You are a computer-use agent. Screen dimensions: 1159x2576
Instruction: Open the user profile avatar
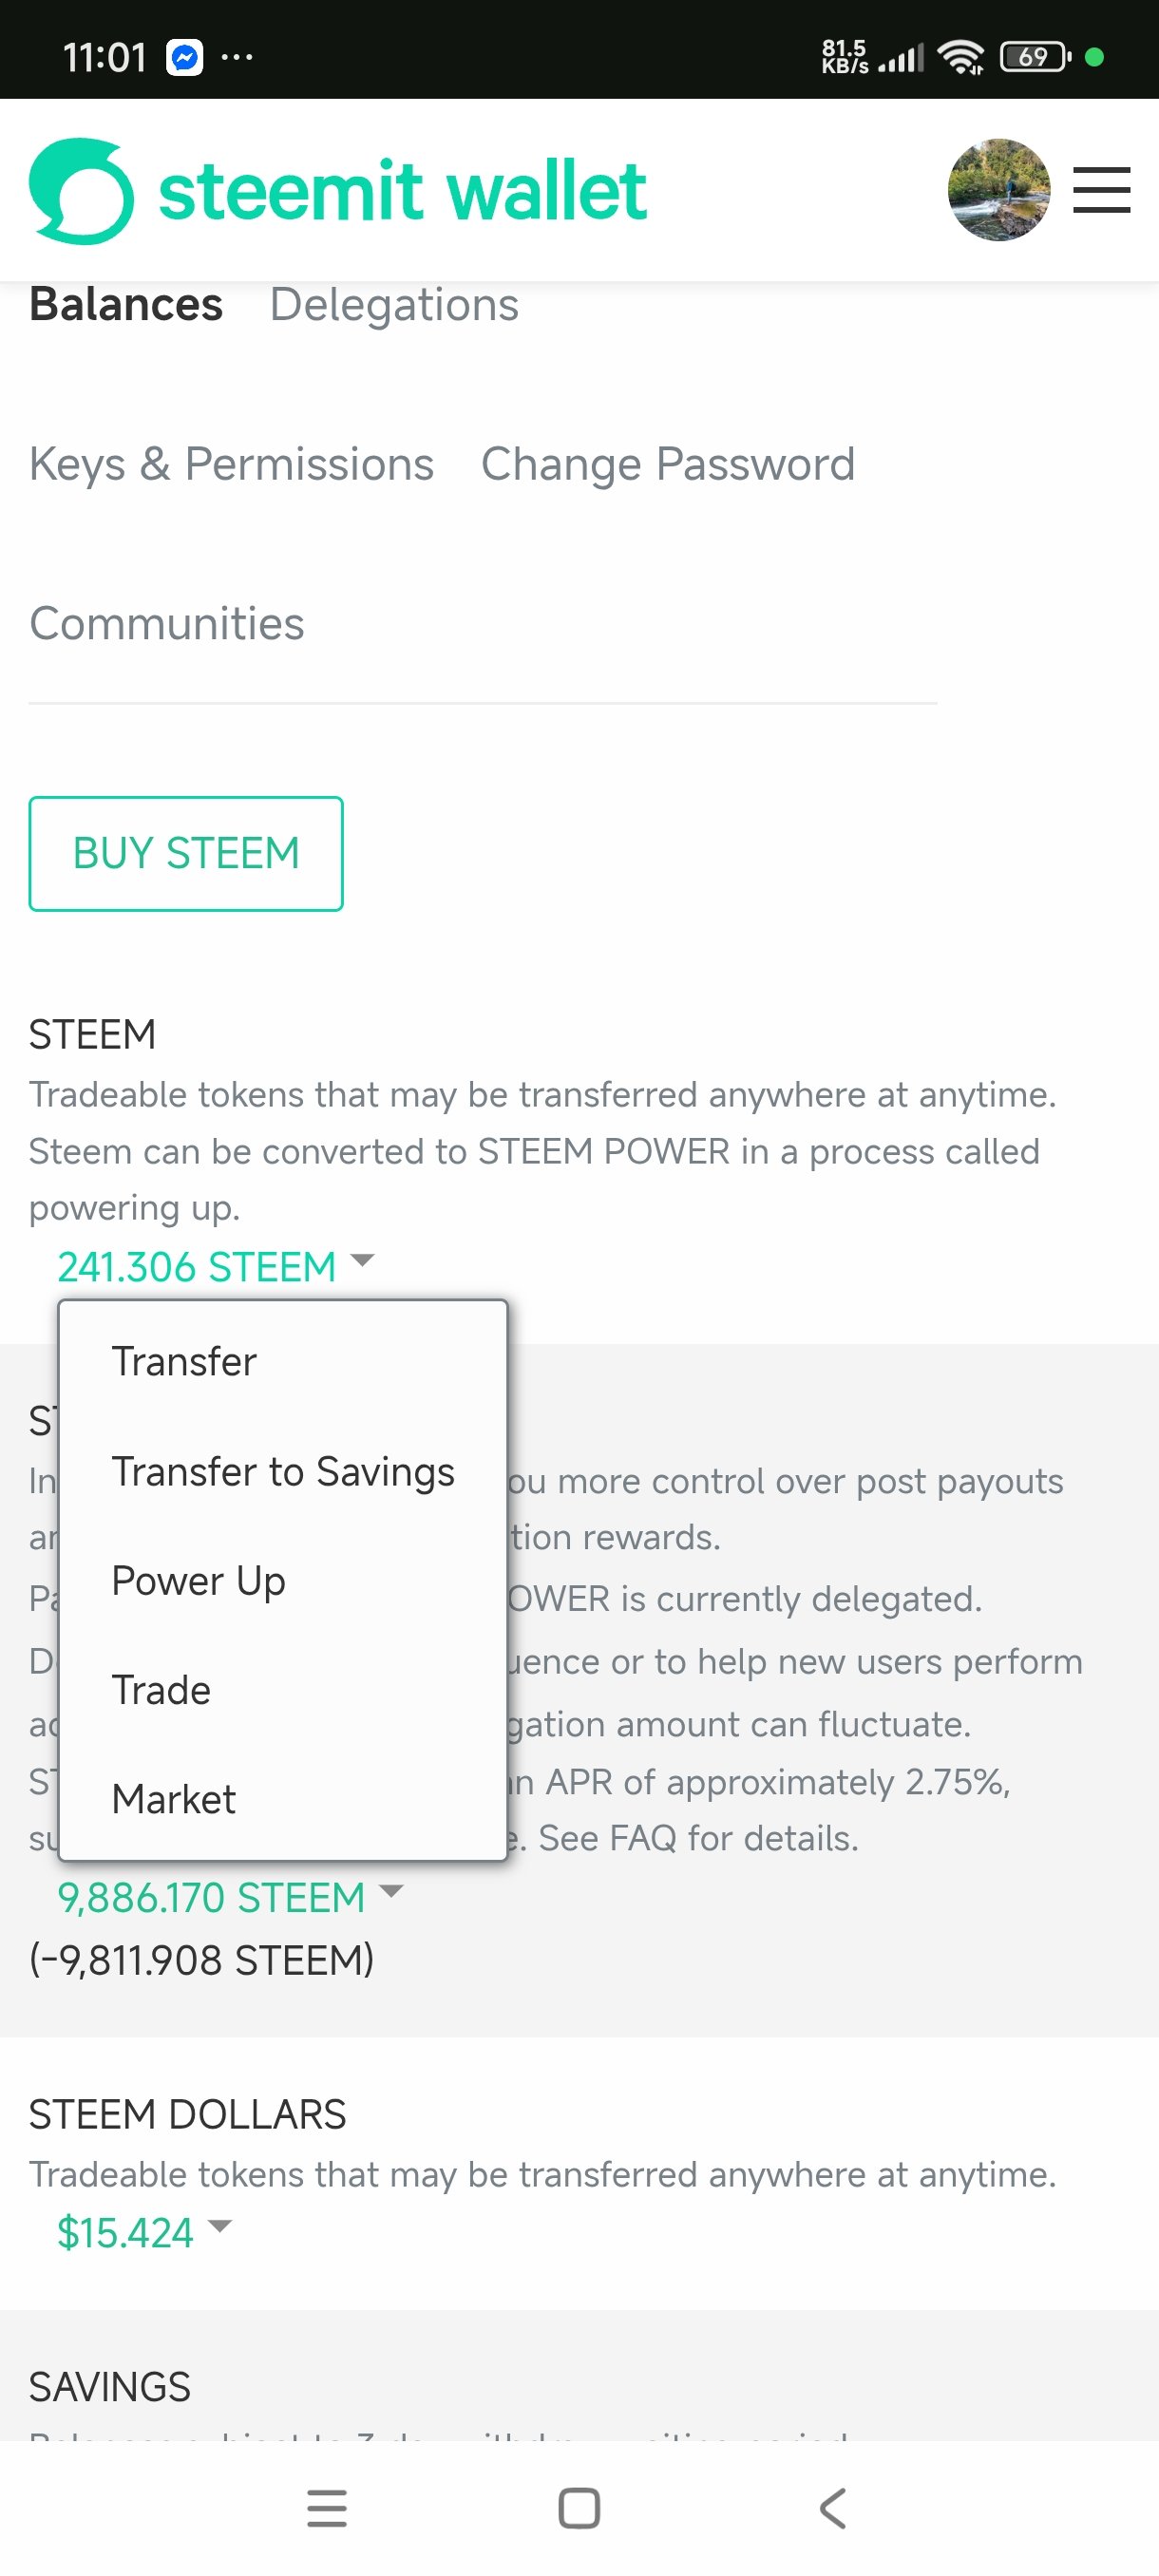click(998, 190)
